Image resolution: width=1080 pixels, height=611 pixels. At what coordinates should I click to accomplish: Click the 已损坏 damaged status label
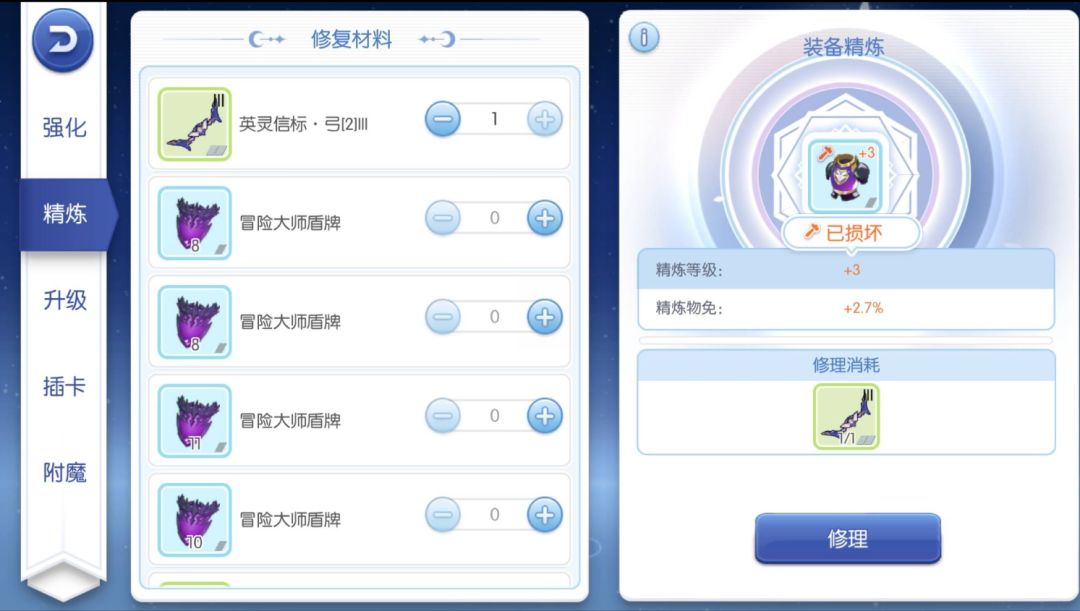tap(852, 233)
